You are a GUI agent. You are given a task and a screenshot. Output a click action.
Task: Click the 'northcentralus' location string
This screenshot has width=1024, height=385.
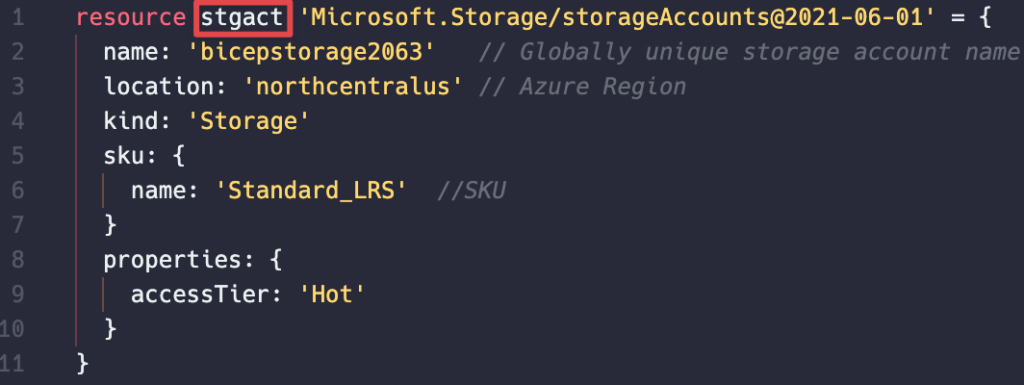[353, 87]
